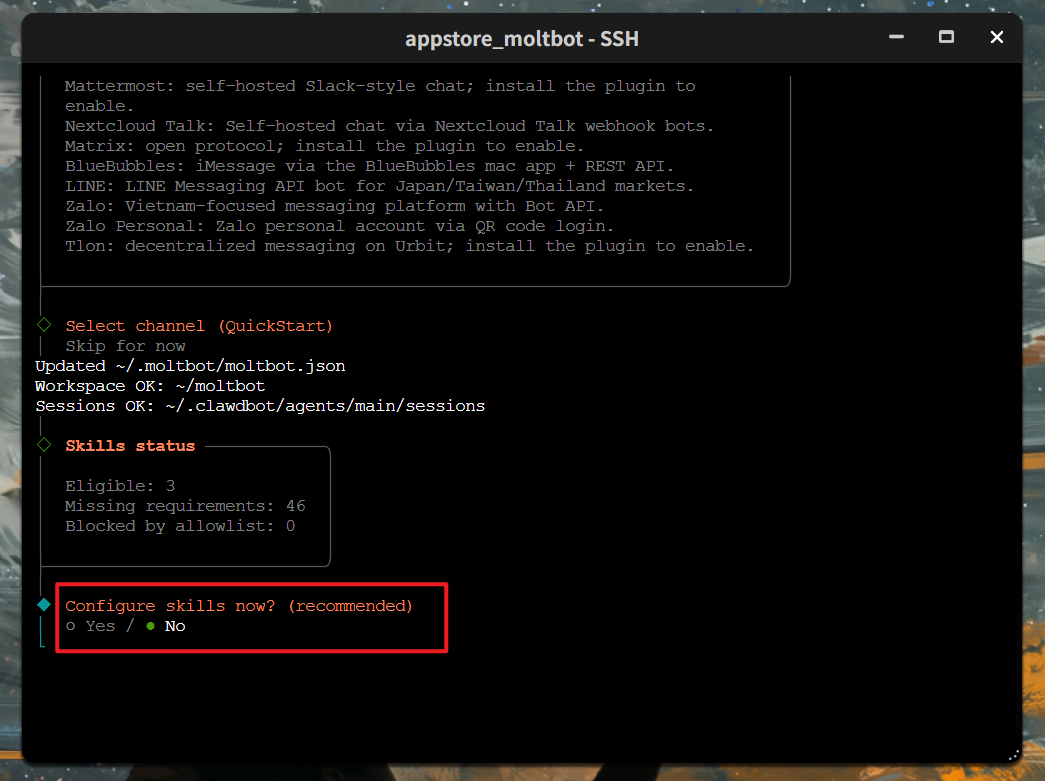Screen dimensions: 1045x781
Task: Select the Yes radio option
Action: (x=91, y=626)
